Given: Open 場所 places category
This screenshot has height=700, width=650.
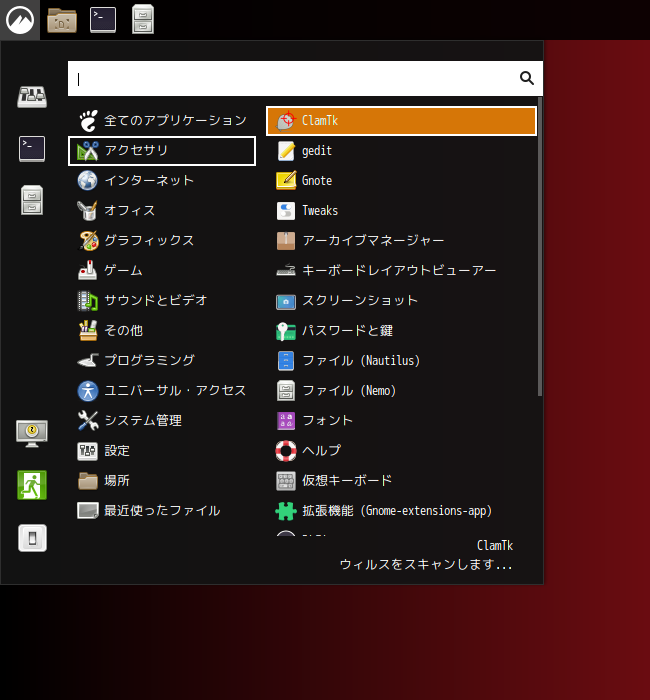Looking at the screenshot, I should coord(162,481).
